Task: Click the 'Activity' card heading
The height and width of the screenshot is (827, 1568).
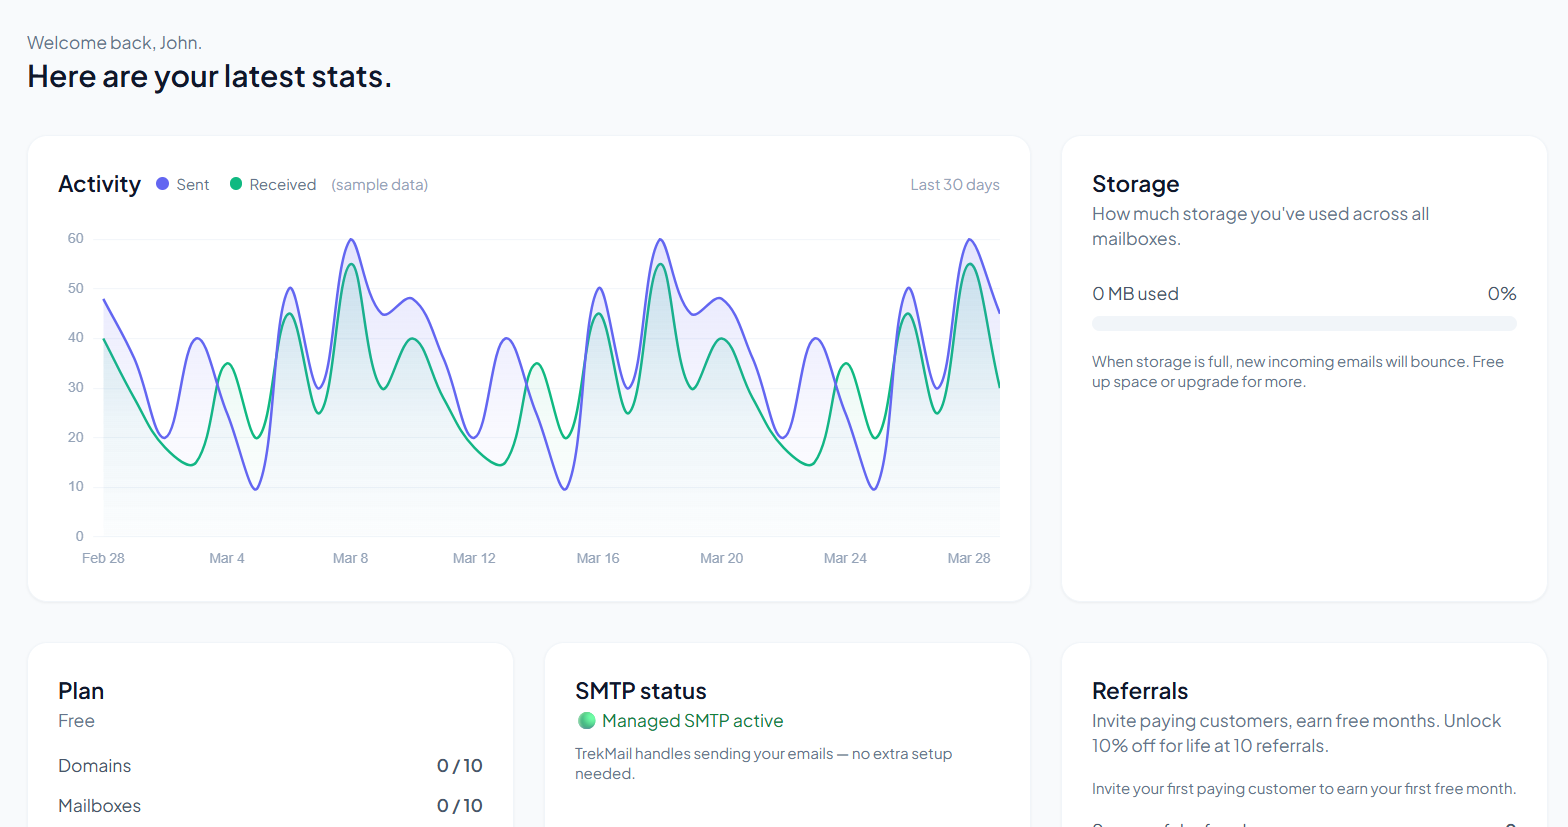Action: coord(100,184)
